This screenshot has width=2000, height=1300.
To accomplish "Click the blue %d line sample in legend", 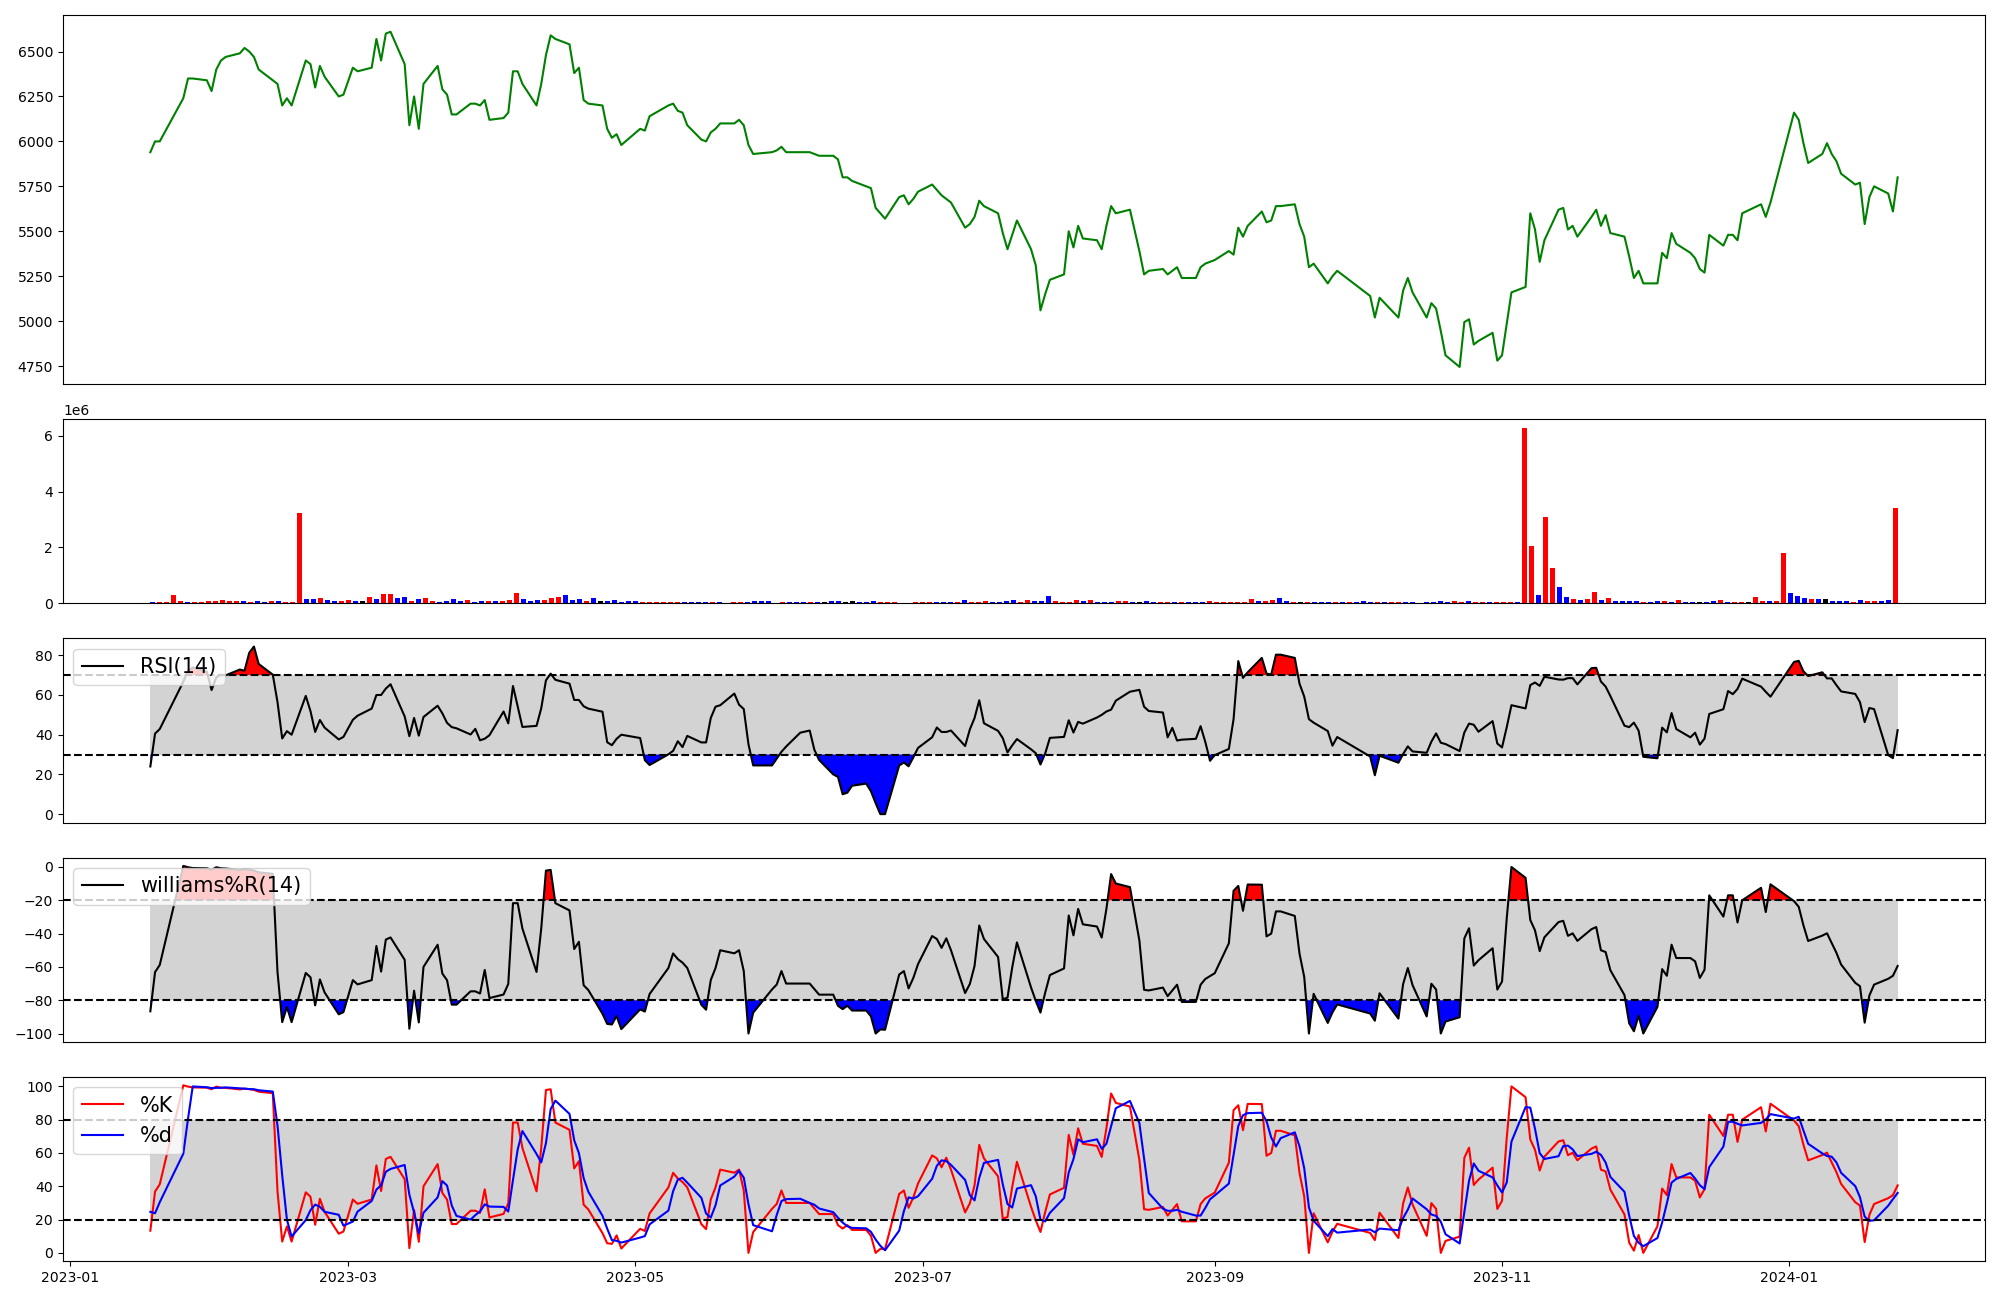I will [x=102, y=1135].
